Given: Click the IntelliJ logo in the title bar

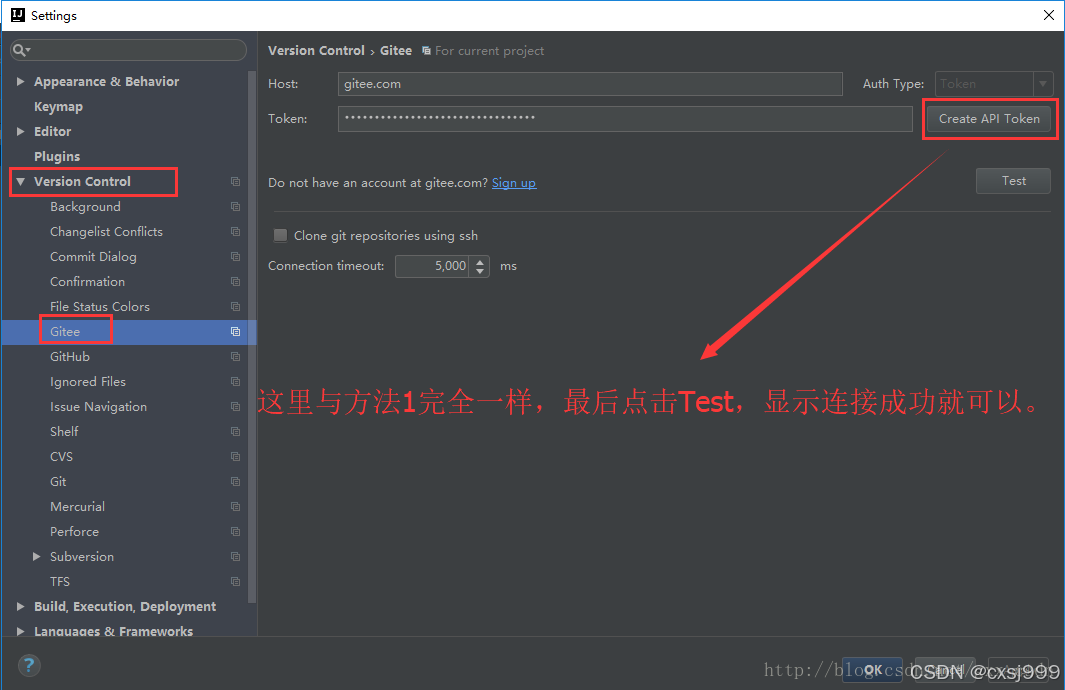Looking at the screenshot, I should point(18,15).
